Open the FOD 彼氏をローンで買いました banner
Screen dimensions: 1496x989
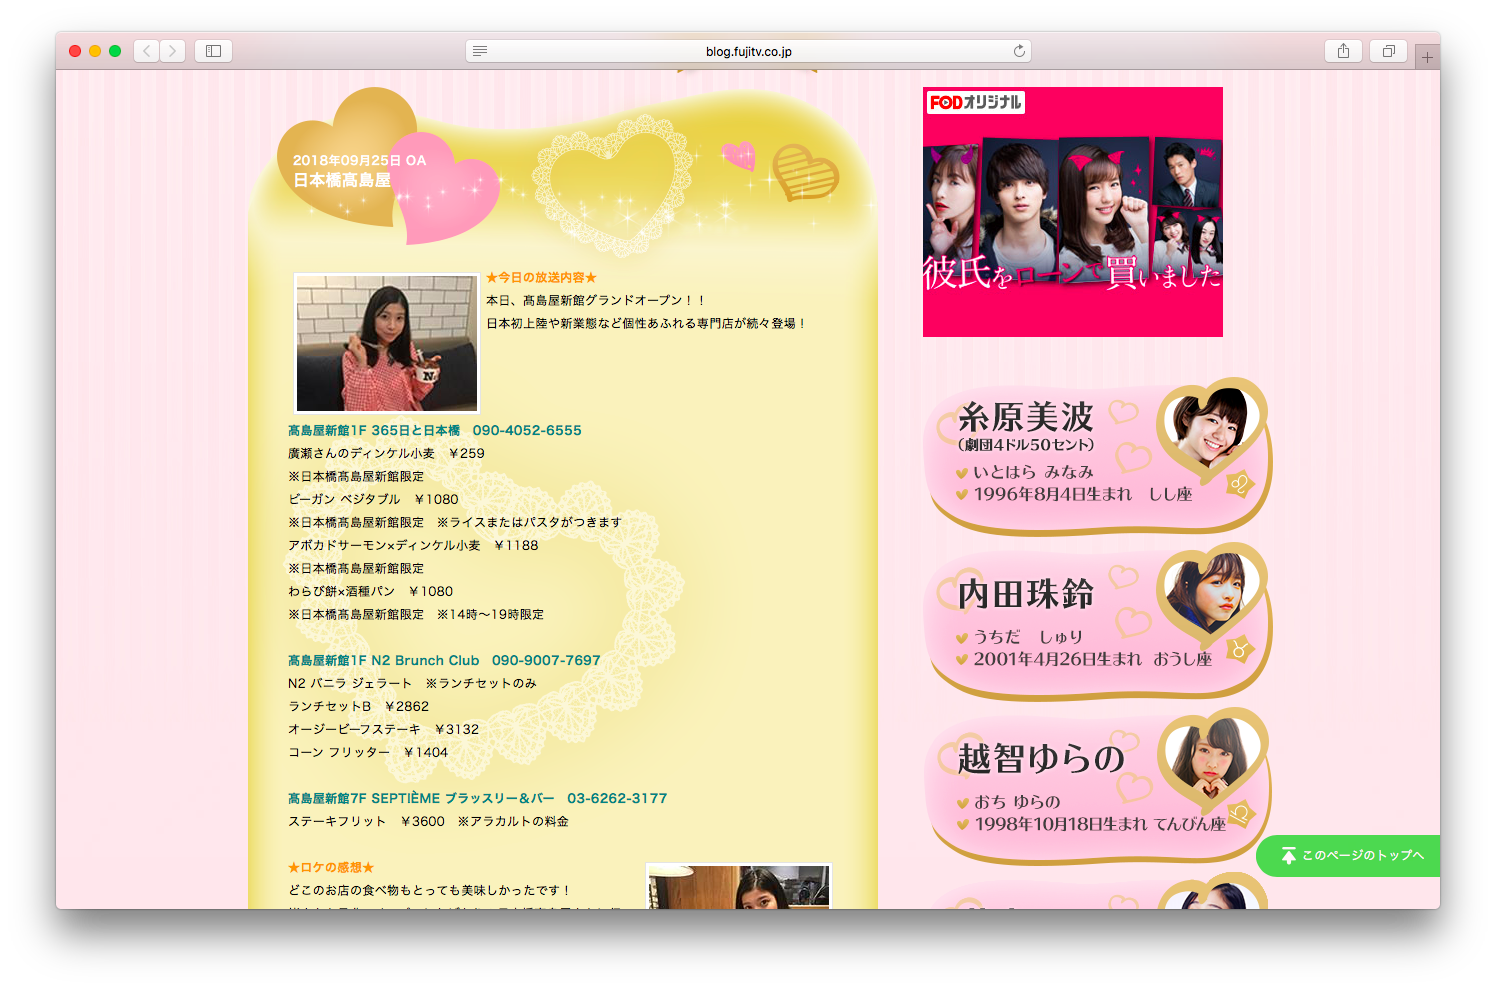pos(1072,212)
